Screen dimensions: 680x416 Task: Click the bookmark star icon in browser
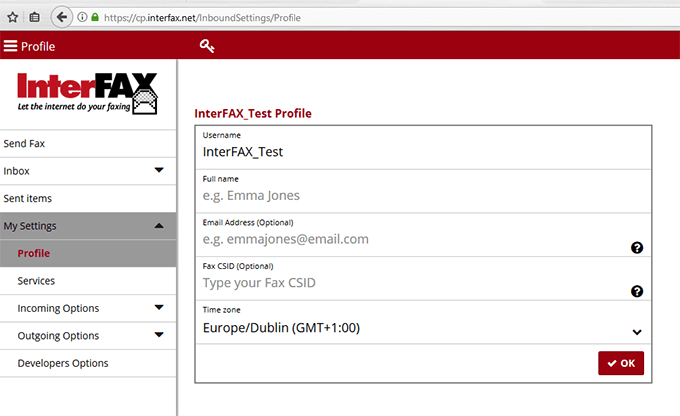(x=13, y=17)
